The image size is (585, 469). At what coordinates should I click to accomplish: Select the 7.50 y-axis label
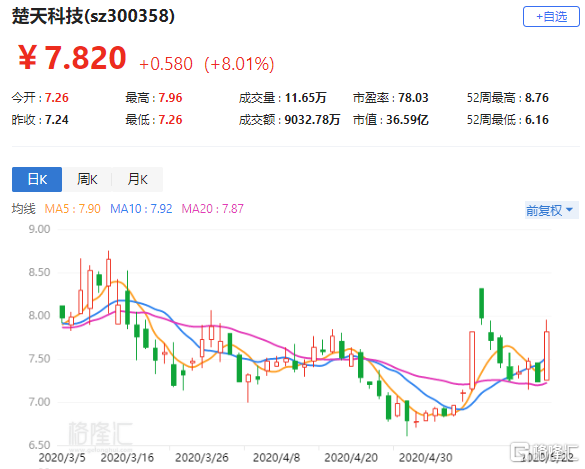(x=39, y=359)
